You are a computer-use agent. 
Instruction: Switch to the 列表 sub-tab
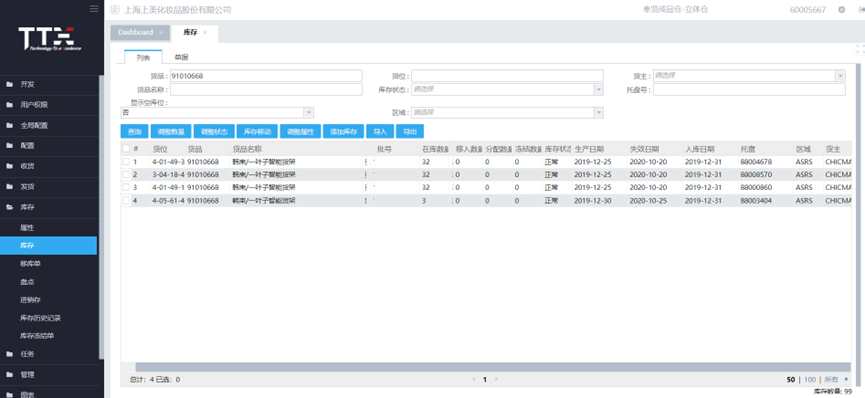pyautogui.click(x=143, y=57)
